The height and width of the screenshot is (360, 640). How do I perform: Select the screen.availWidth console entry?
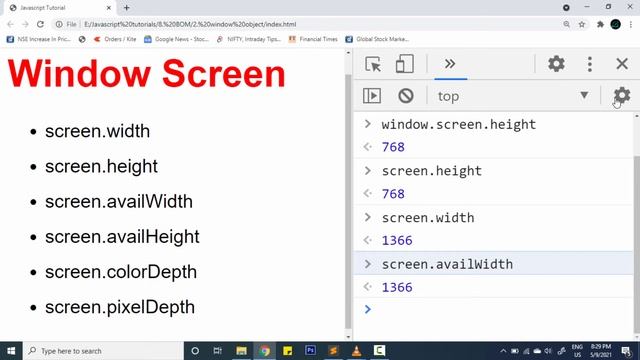coord(447,264)
